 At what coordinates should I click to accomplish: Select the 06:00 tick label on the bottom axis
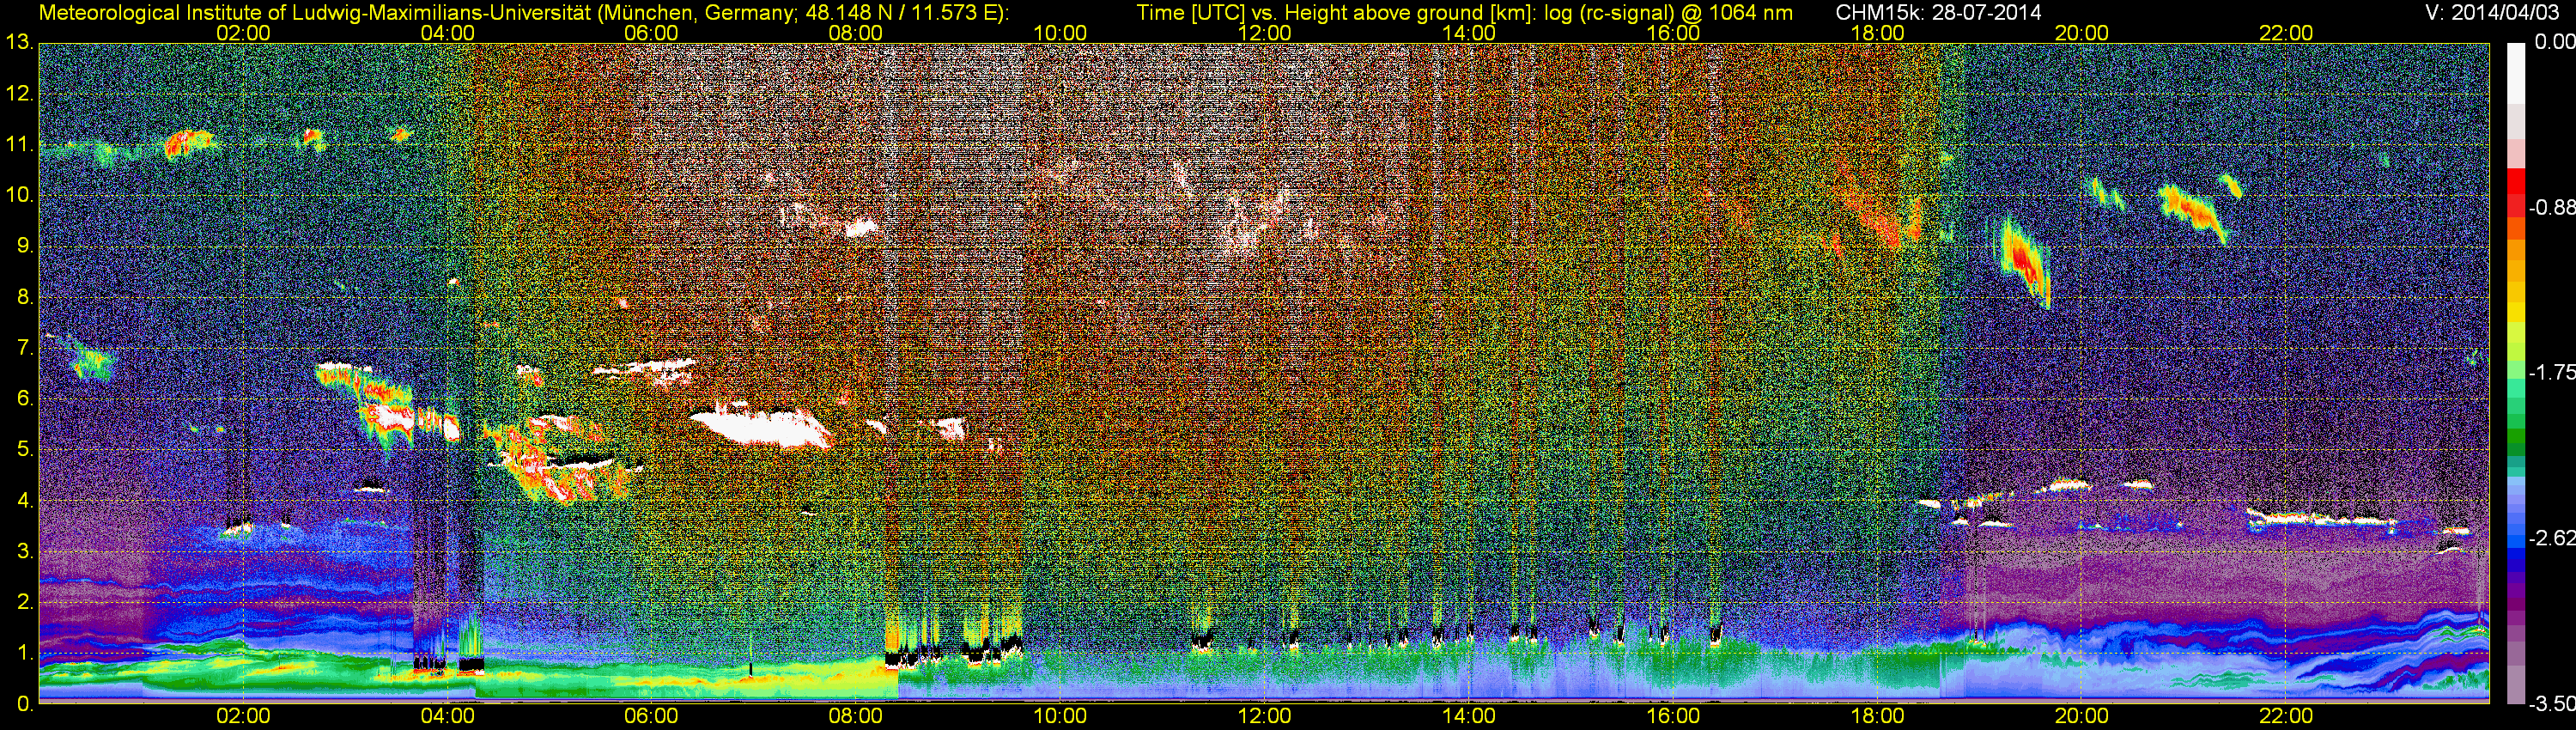[651, 716]
